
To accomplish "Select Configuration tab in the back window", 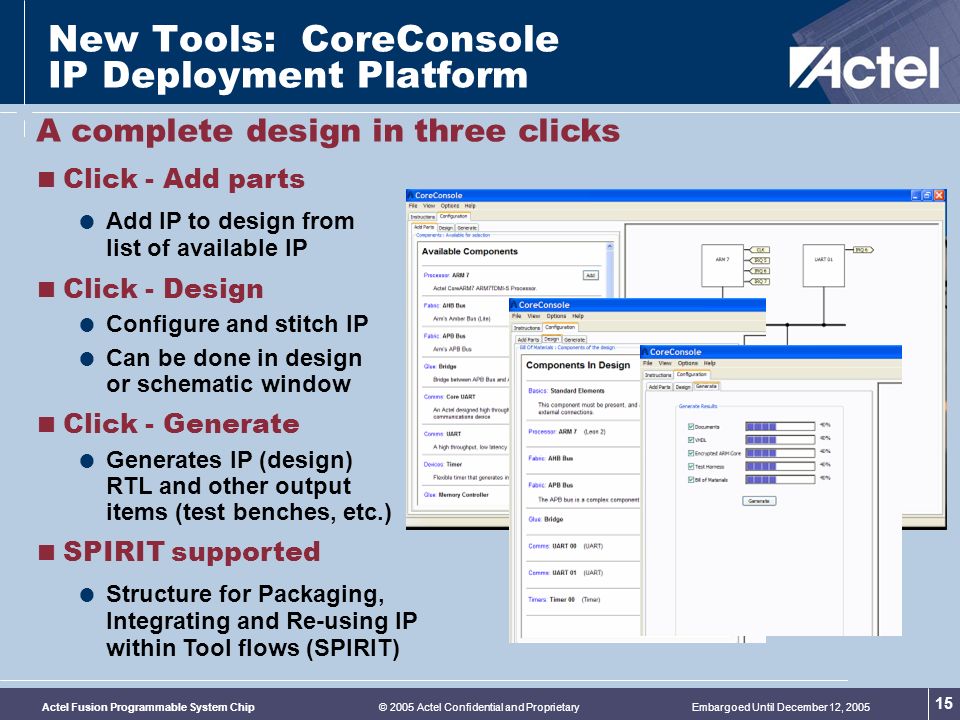I will click(x=454, y=216).
